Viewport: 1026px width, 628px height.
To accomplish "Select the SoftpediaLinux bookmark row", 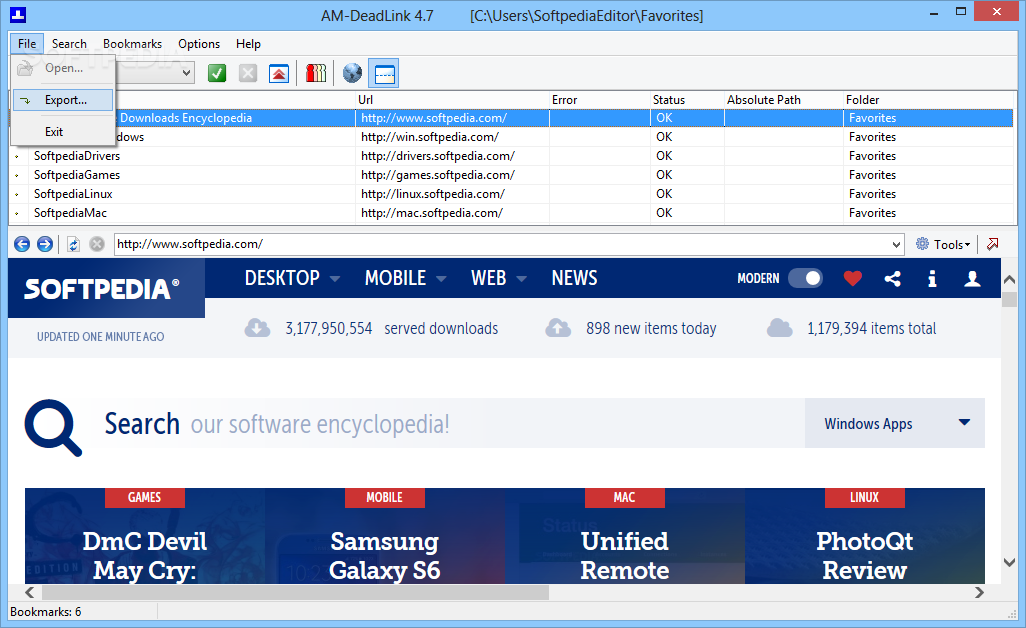I will click(512, 194).
